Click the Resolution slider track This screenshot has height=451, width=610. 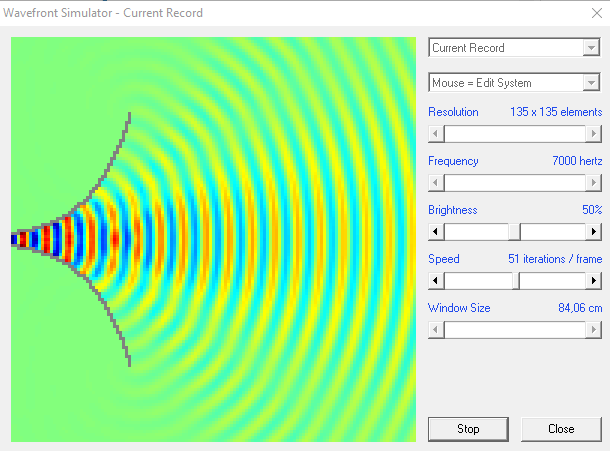(x=515, y=134)
